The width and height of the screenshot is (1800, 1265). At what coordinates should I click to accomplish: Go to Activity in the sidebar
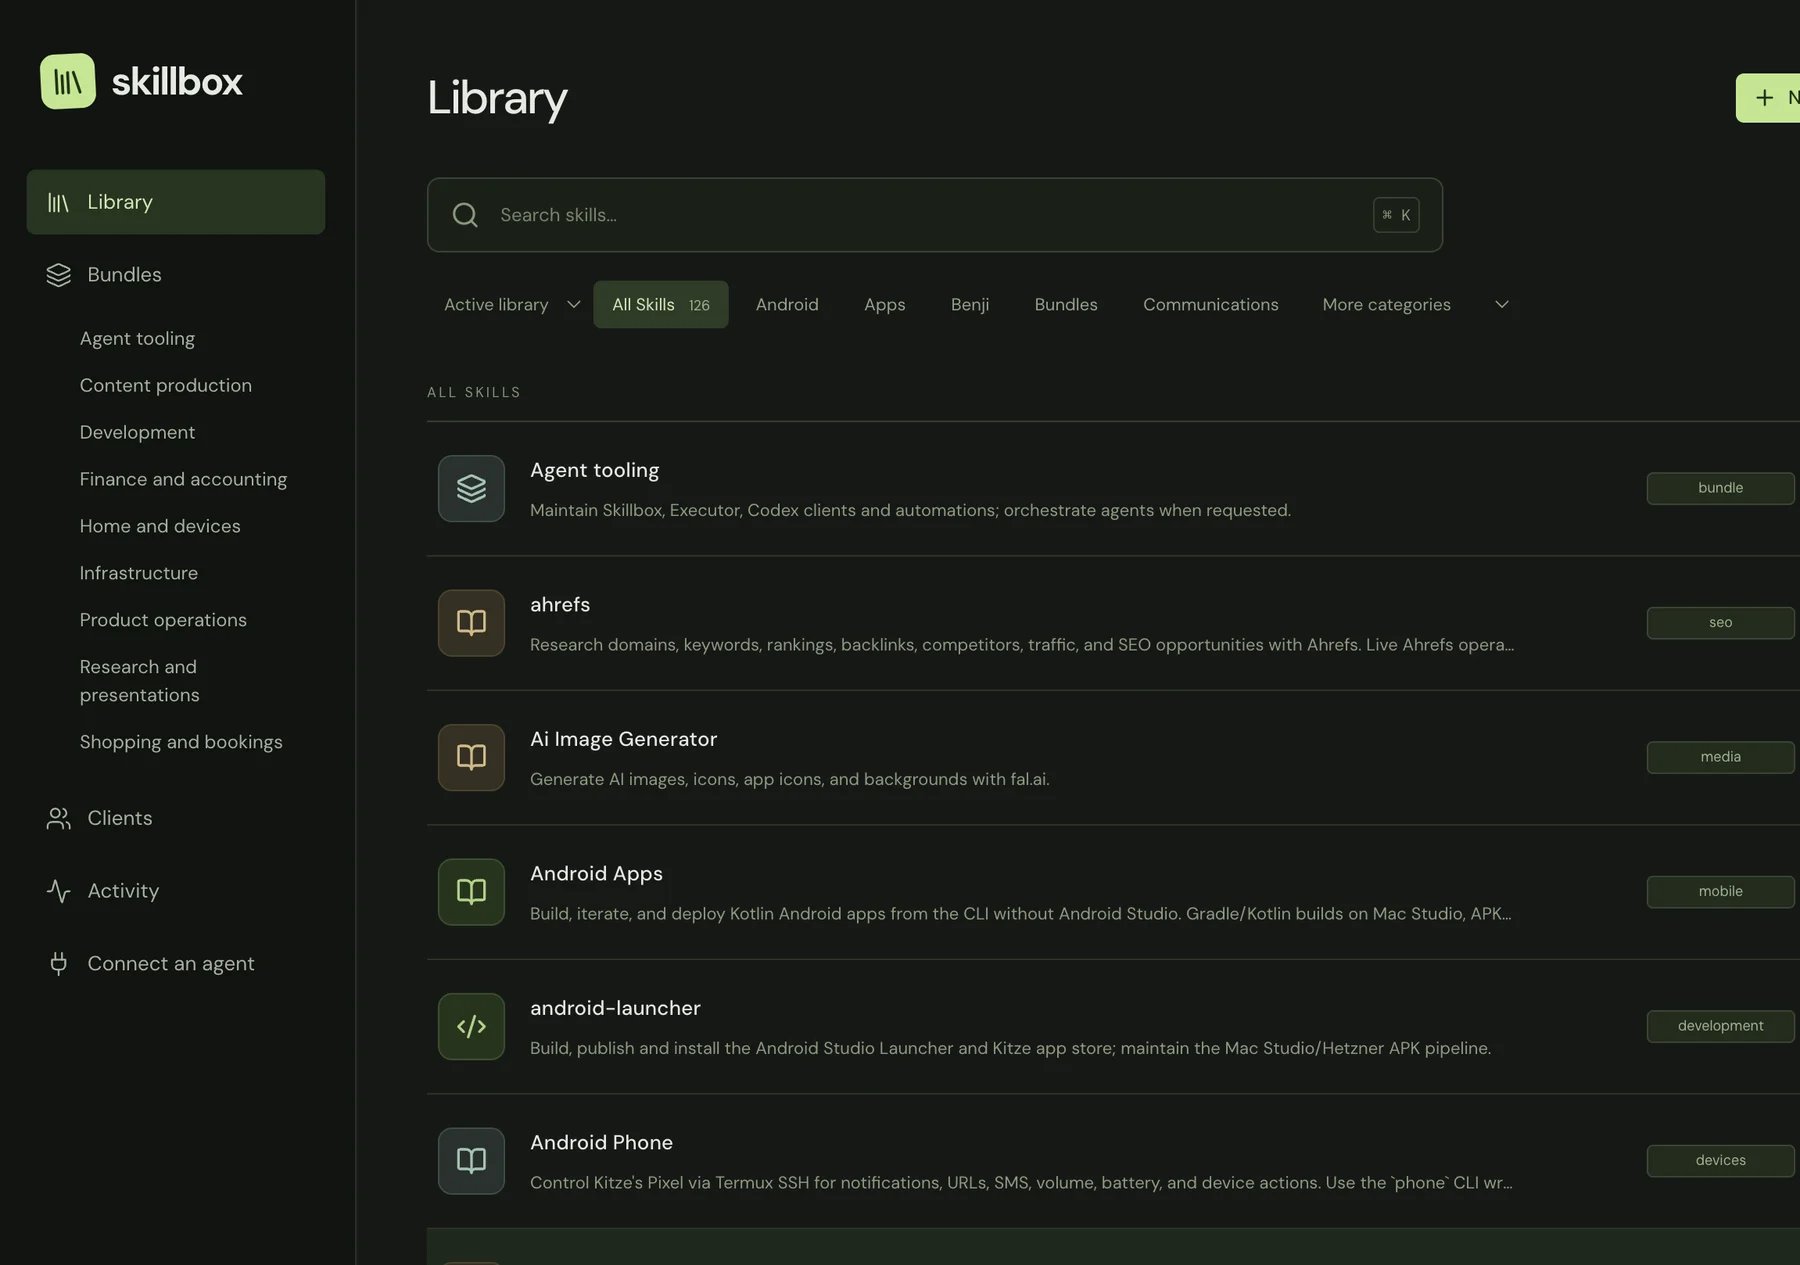coord(176,891)
